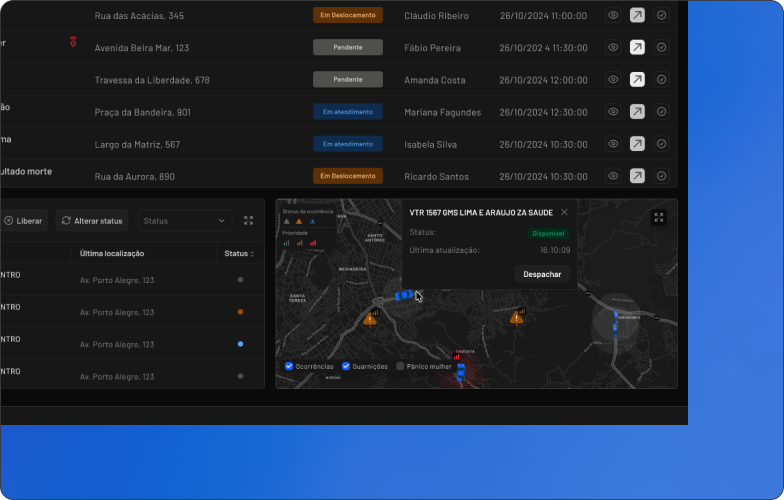Click Pendente badge for Travessa da Liberdade
The width and height of the screenshot is (784, 500).
click(x=348, y=80)
